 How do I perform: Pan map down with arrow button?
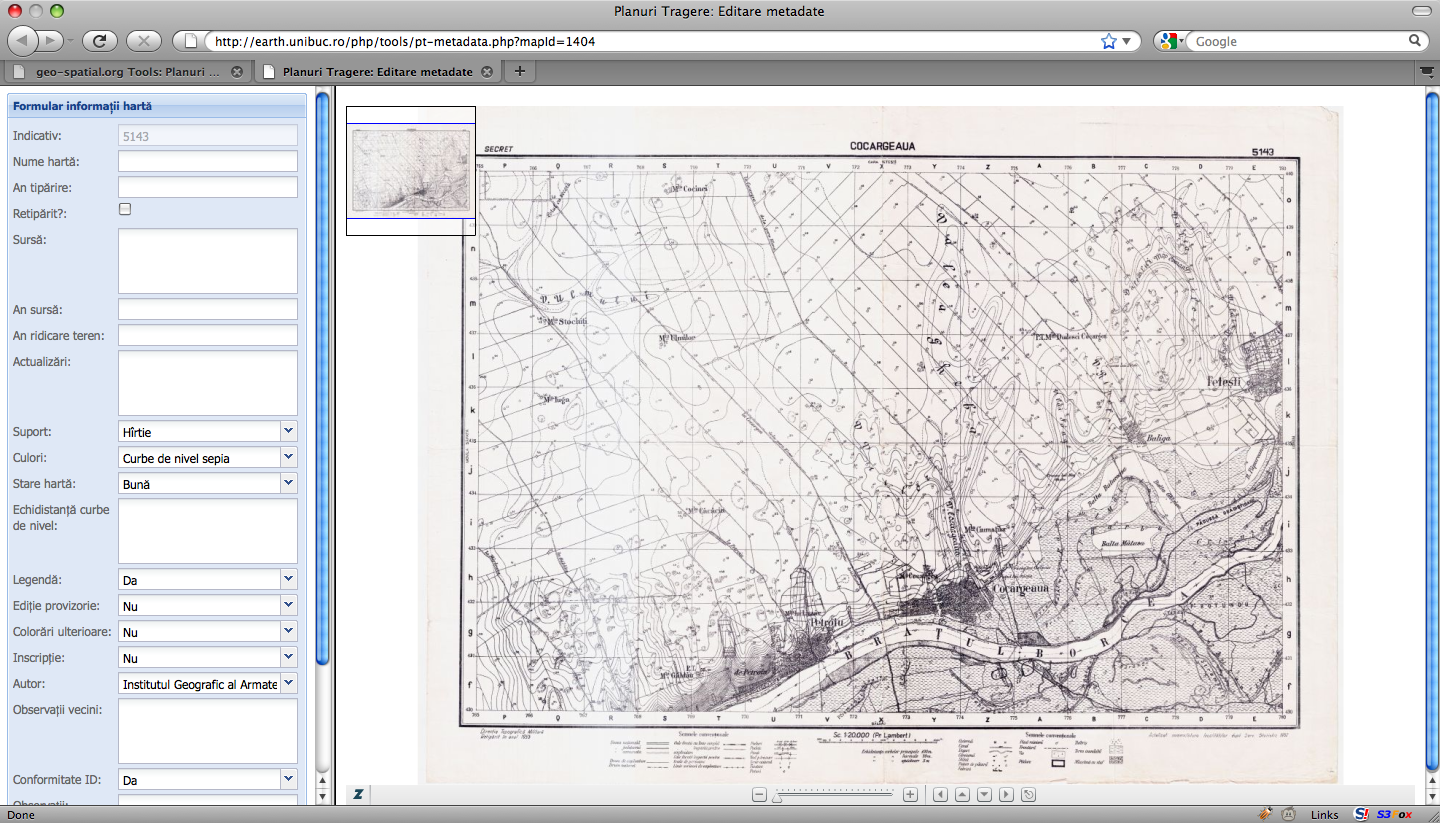(984, 795)
